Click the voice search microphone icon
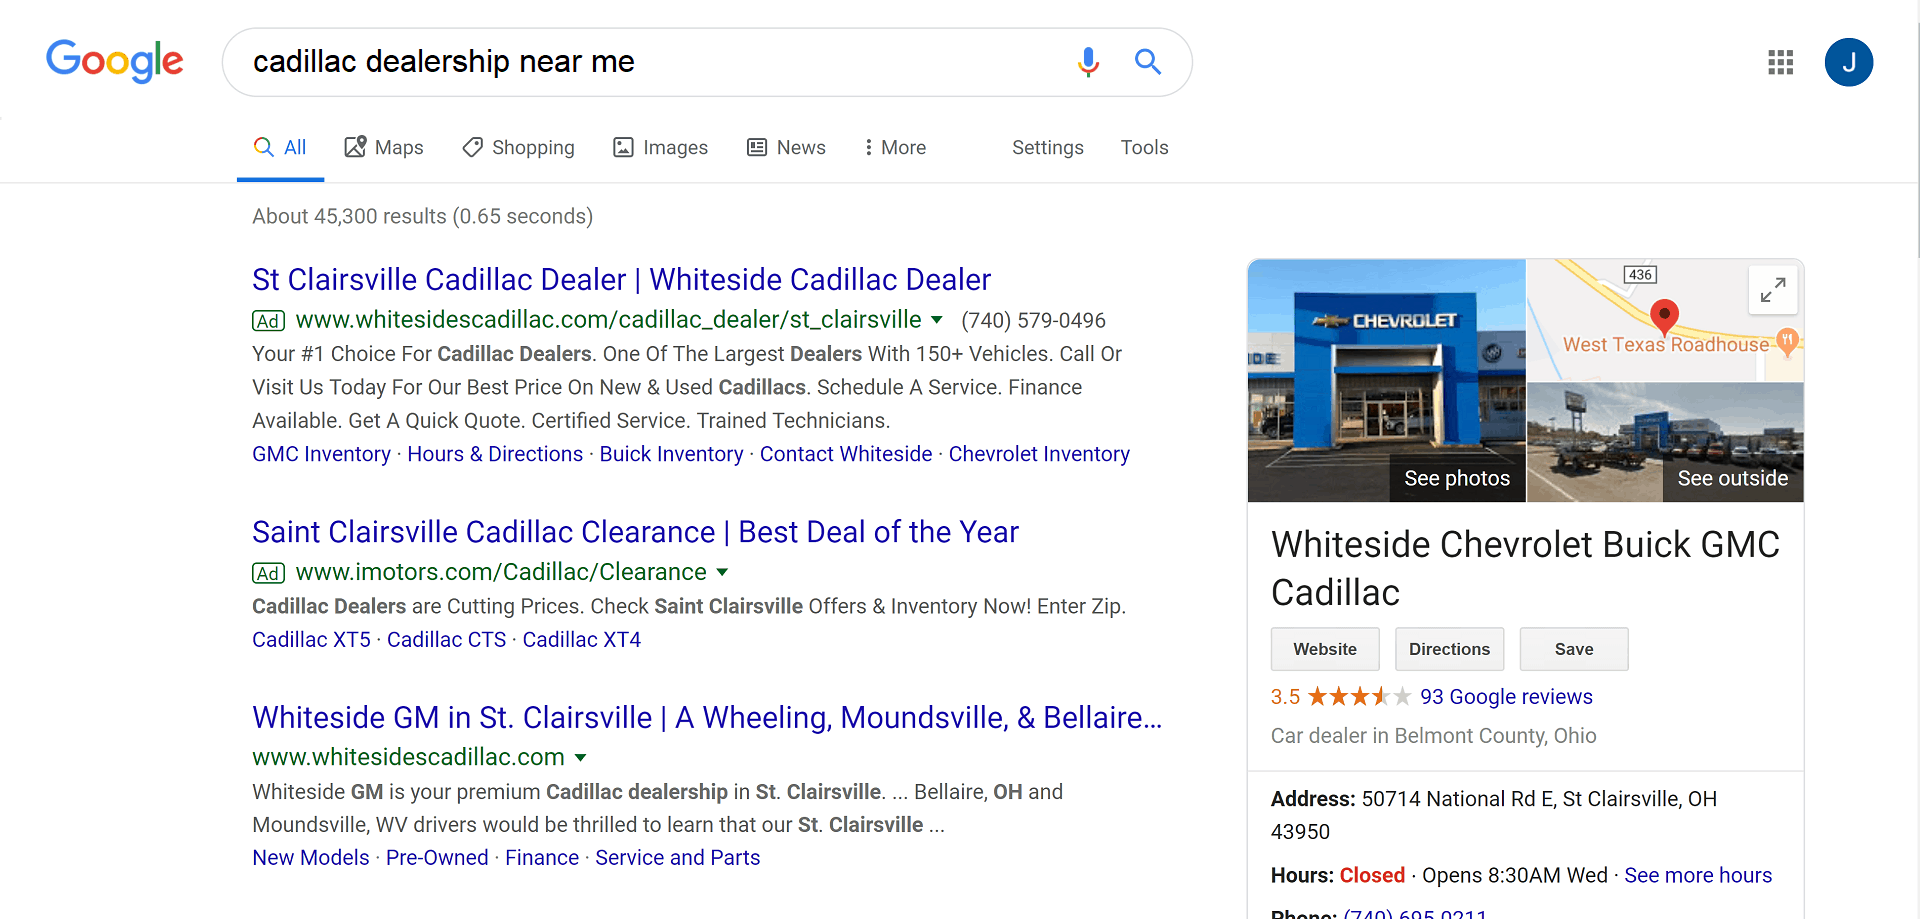This screenshot has height=919, width=1920. [1088, 62]
